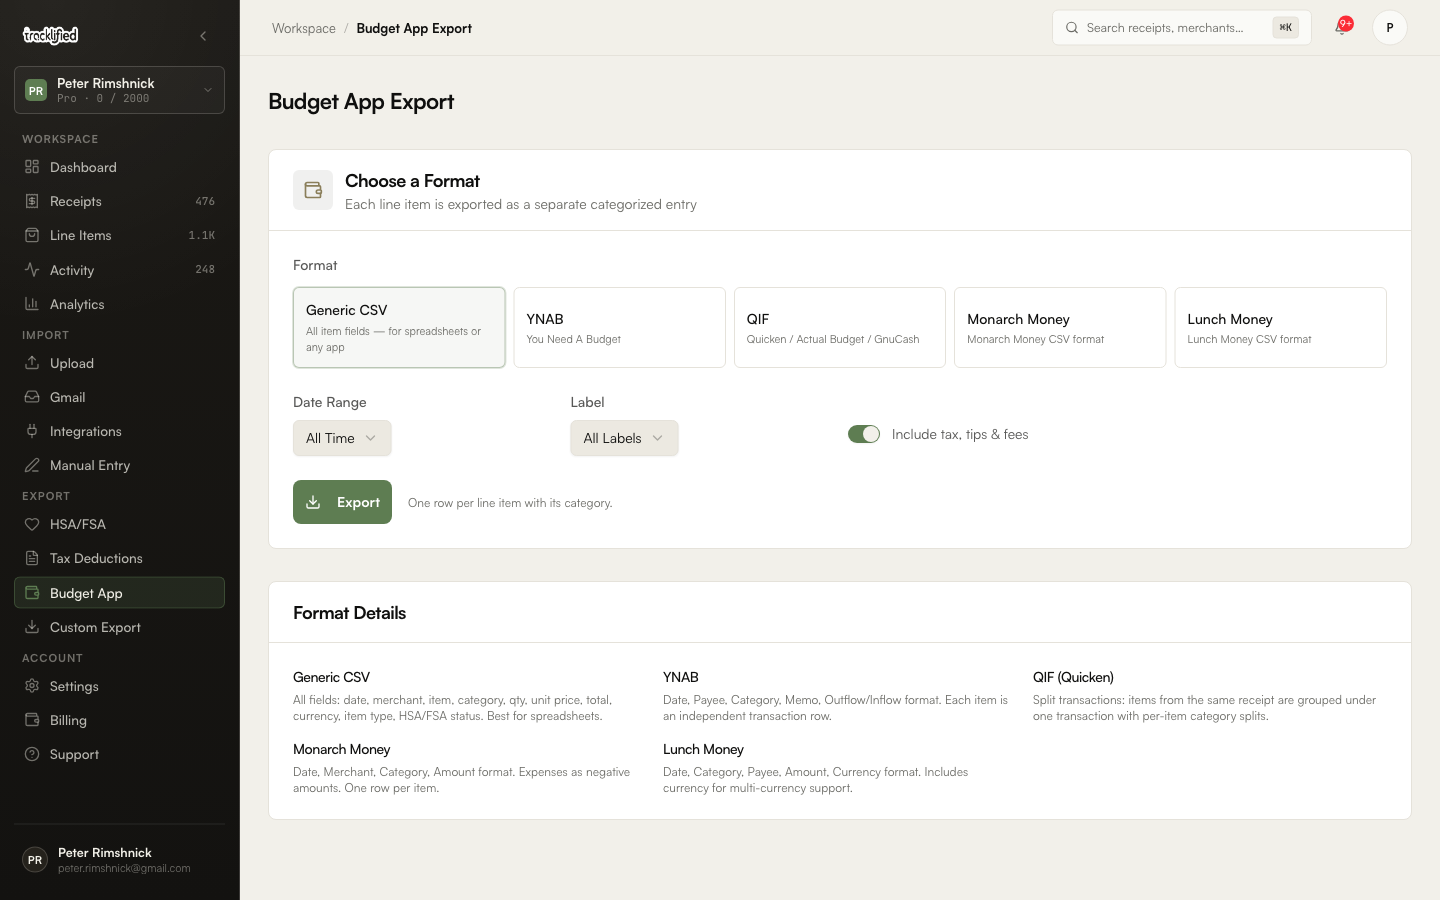
Task: Click the Upload icon in sidebar
Action: pyautogui.click(x=32, y=363)
